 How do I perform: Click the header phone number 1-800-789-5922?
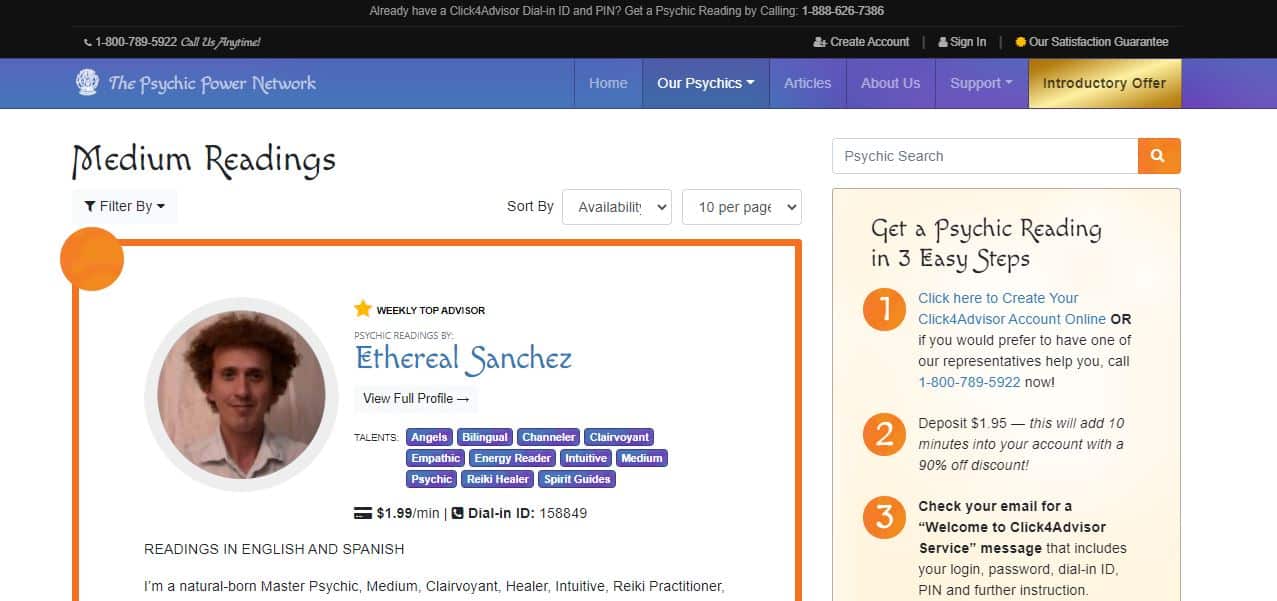[x=136, y=42]
